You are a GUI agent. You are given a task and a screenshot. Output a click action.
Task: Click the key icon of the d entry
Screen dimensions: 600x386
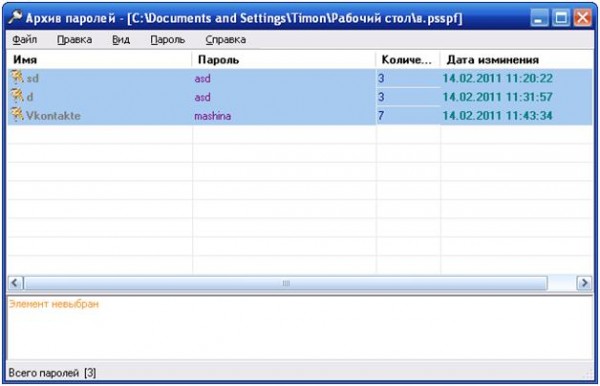click(x=17, y=96)
